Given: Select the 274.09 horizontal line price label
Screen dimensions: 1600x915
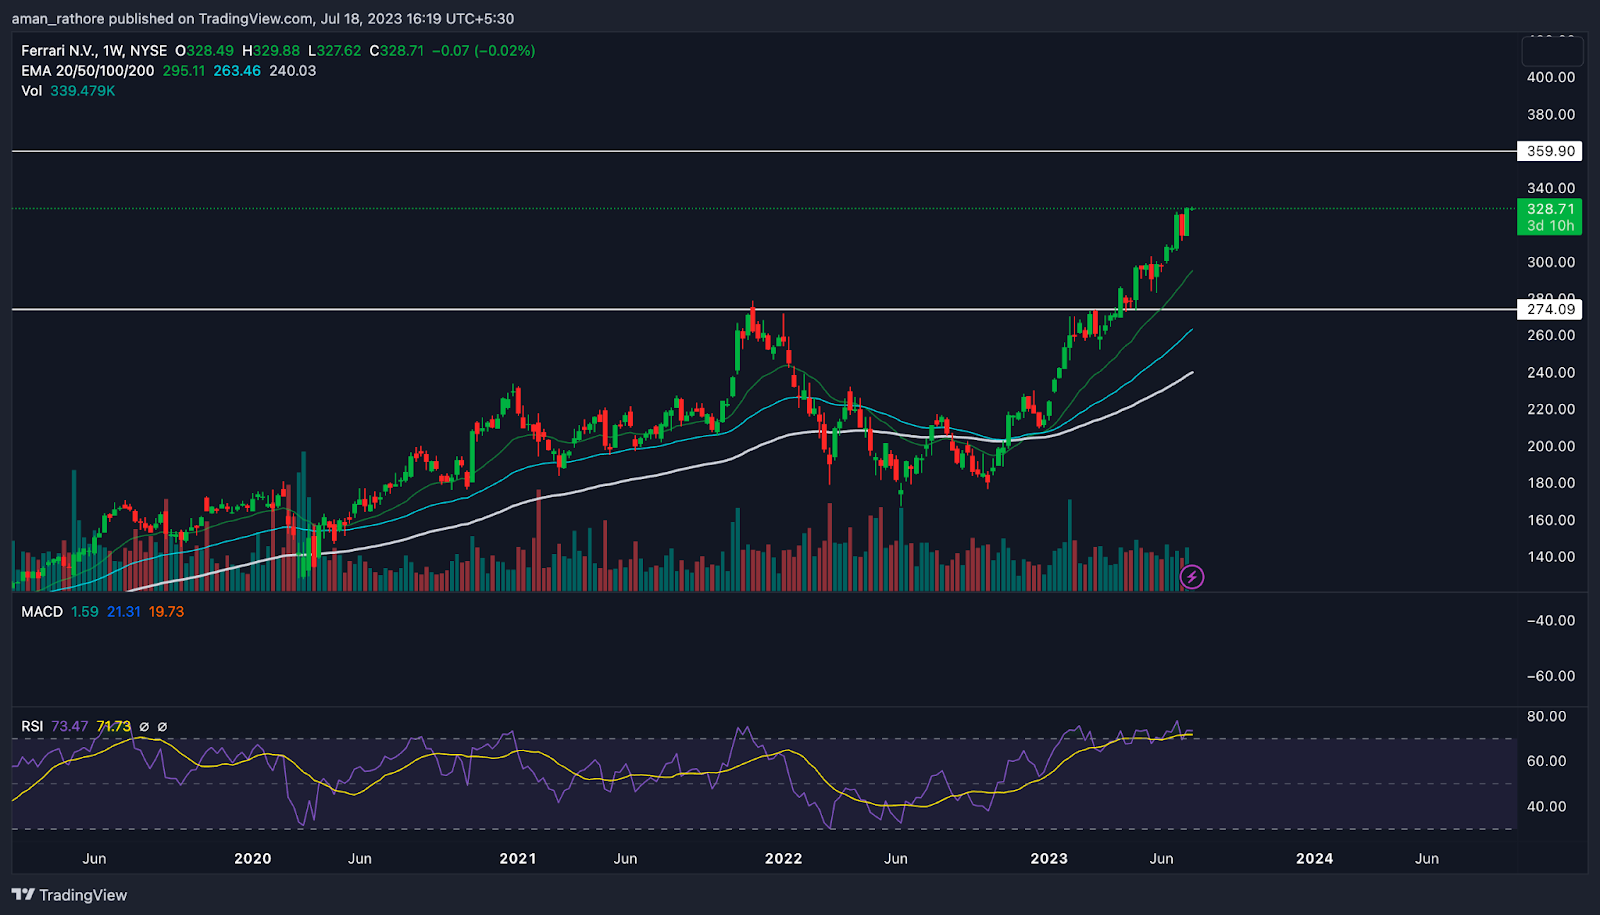Looking at the screenshot, I should click(x=1550, y=309).
